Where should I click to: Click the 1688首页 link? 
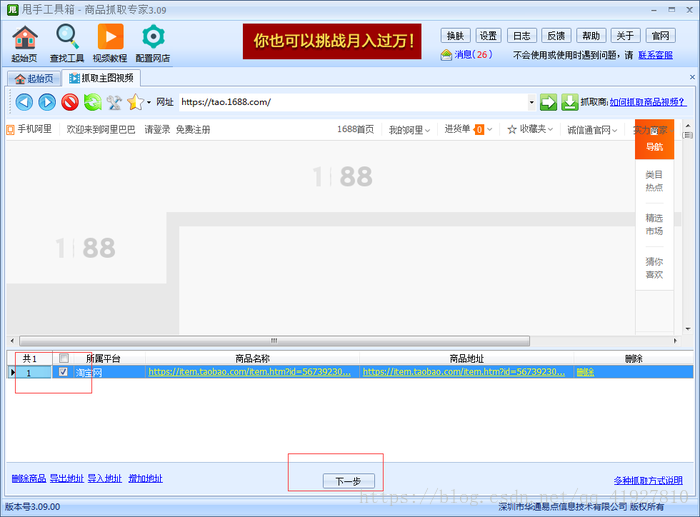(x=355, y=129)
